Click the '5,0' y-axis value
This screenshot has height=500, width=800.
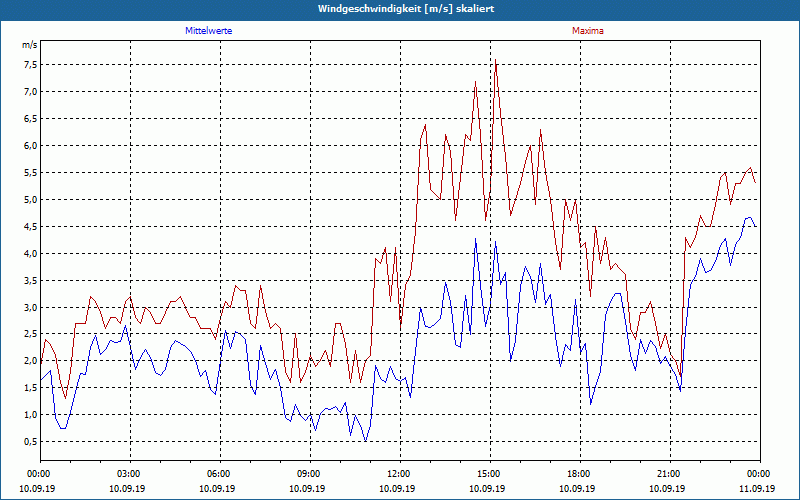pyautogui.click(x=30, y=199)
